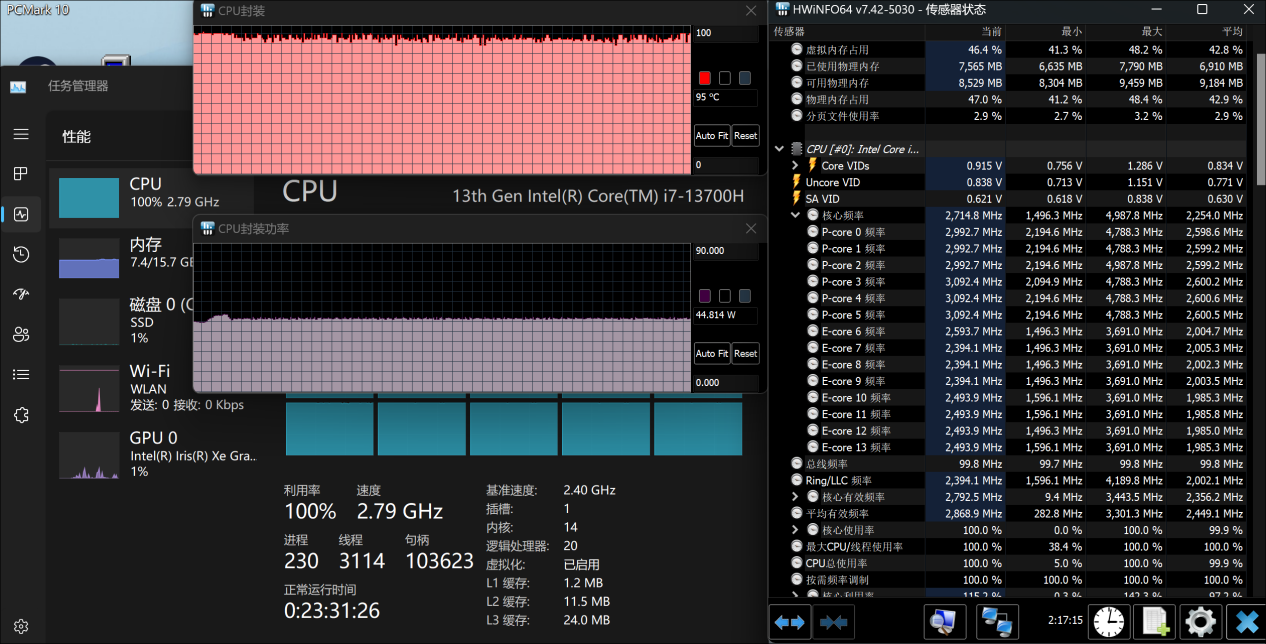Collapse the CPU [#0] Intel Core sensor group
Viewport: 1266px width, 644px height.
[781, 149]
